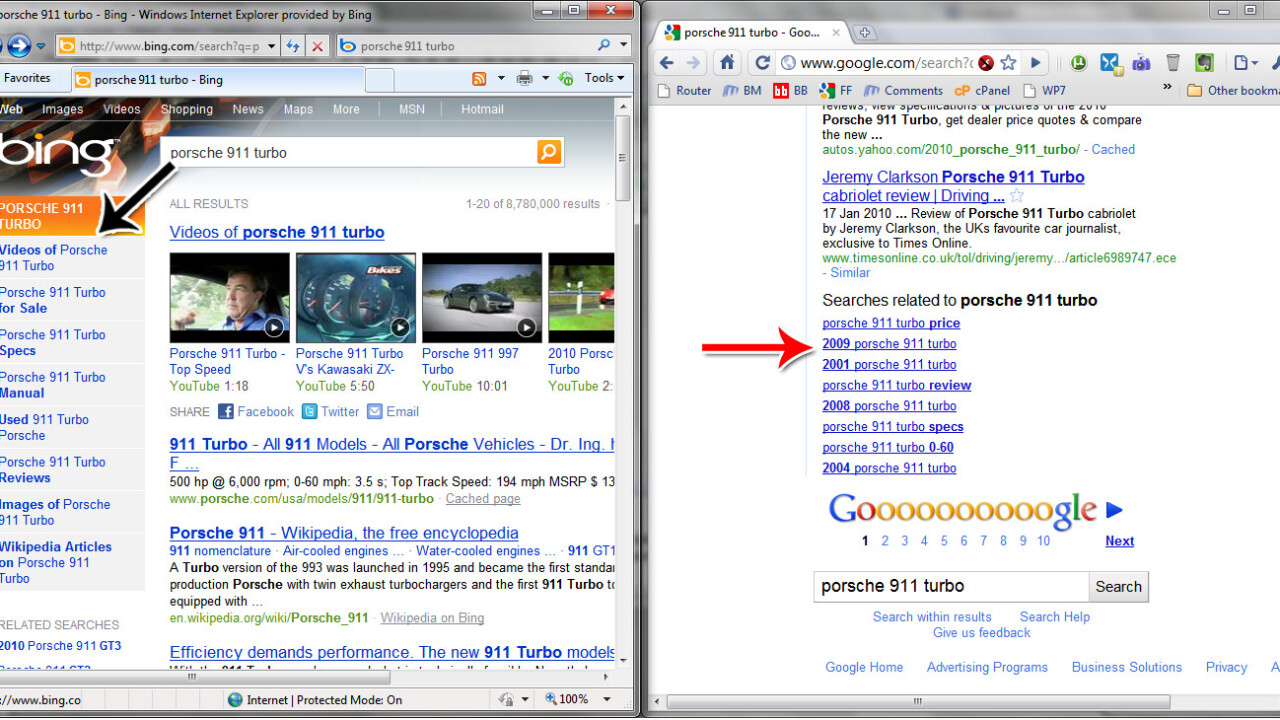The height and width of the screenshot is (720, 1280).
Task: Reload the Google page in Chrome
Action: click(x=762, y=63)
